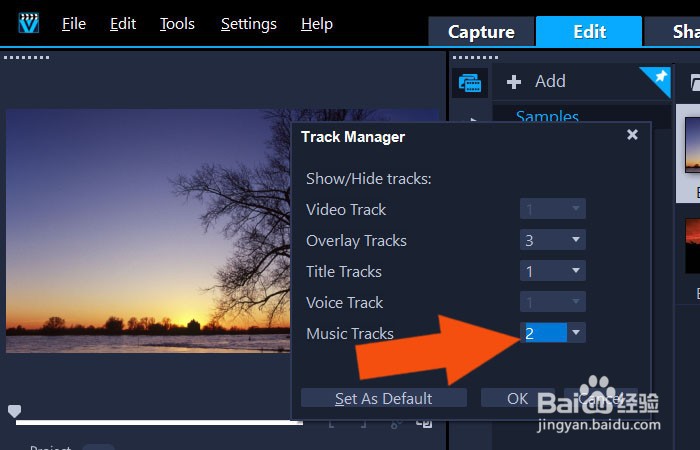The width and height of the screenshot is (700, 450).
Task: Click the sunset preview image
Action: tap(148, 231)
